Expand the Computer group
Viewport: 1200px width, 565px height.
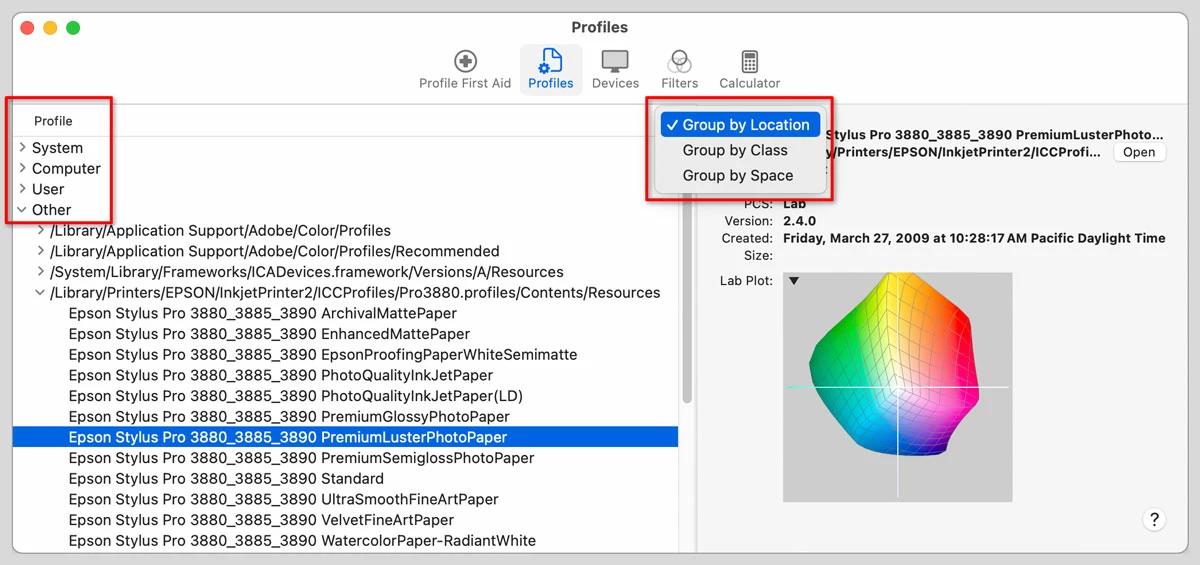coord(23,168)
